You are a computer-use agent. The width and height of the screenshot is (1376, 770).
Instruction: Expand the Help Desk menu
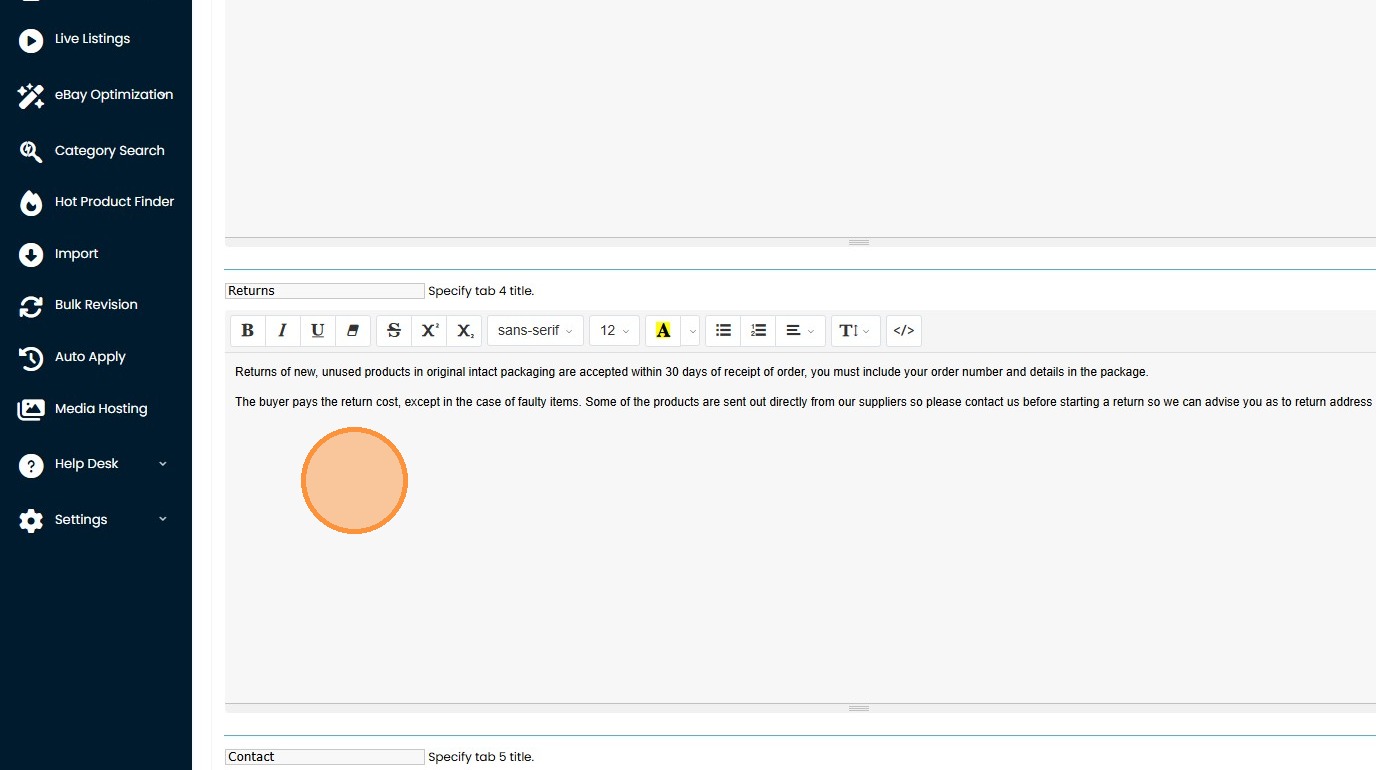coord(94,464)
